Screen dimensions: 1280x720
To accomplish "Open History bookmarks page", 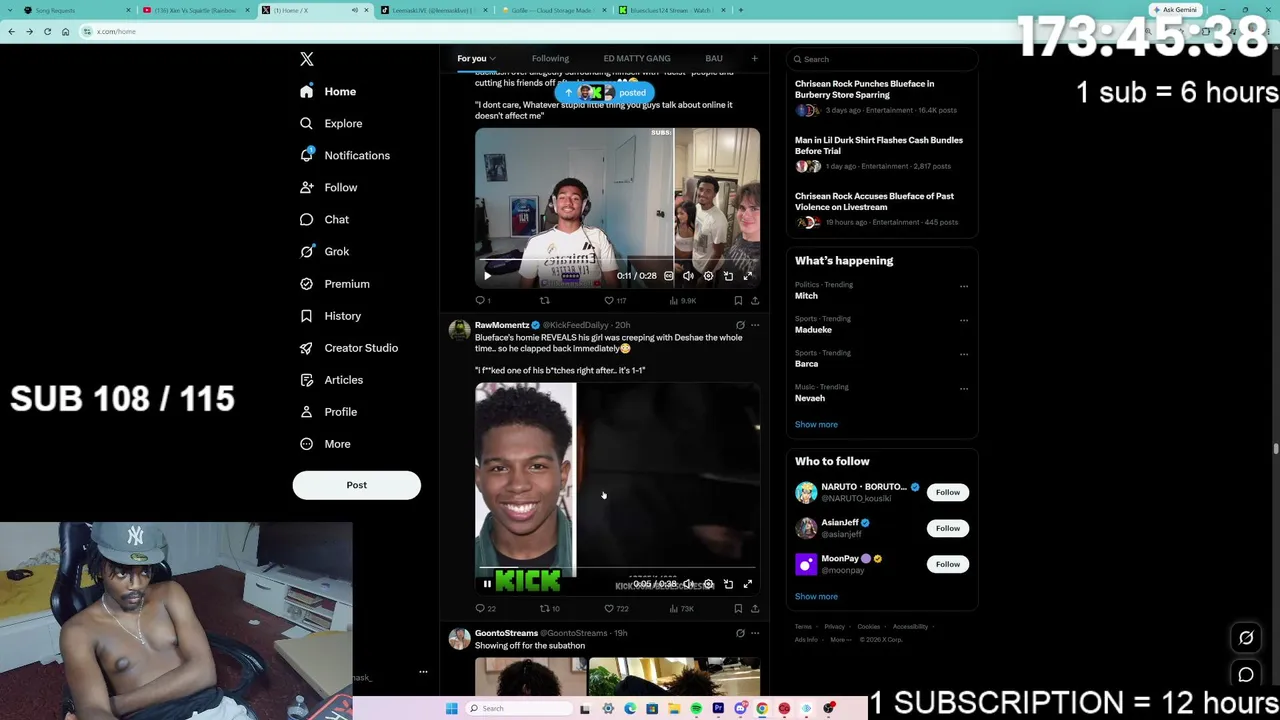I will point(331,315).
